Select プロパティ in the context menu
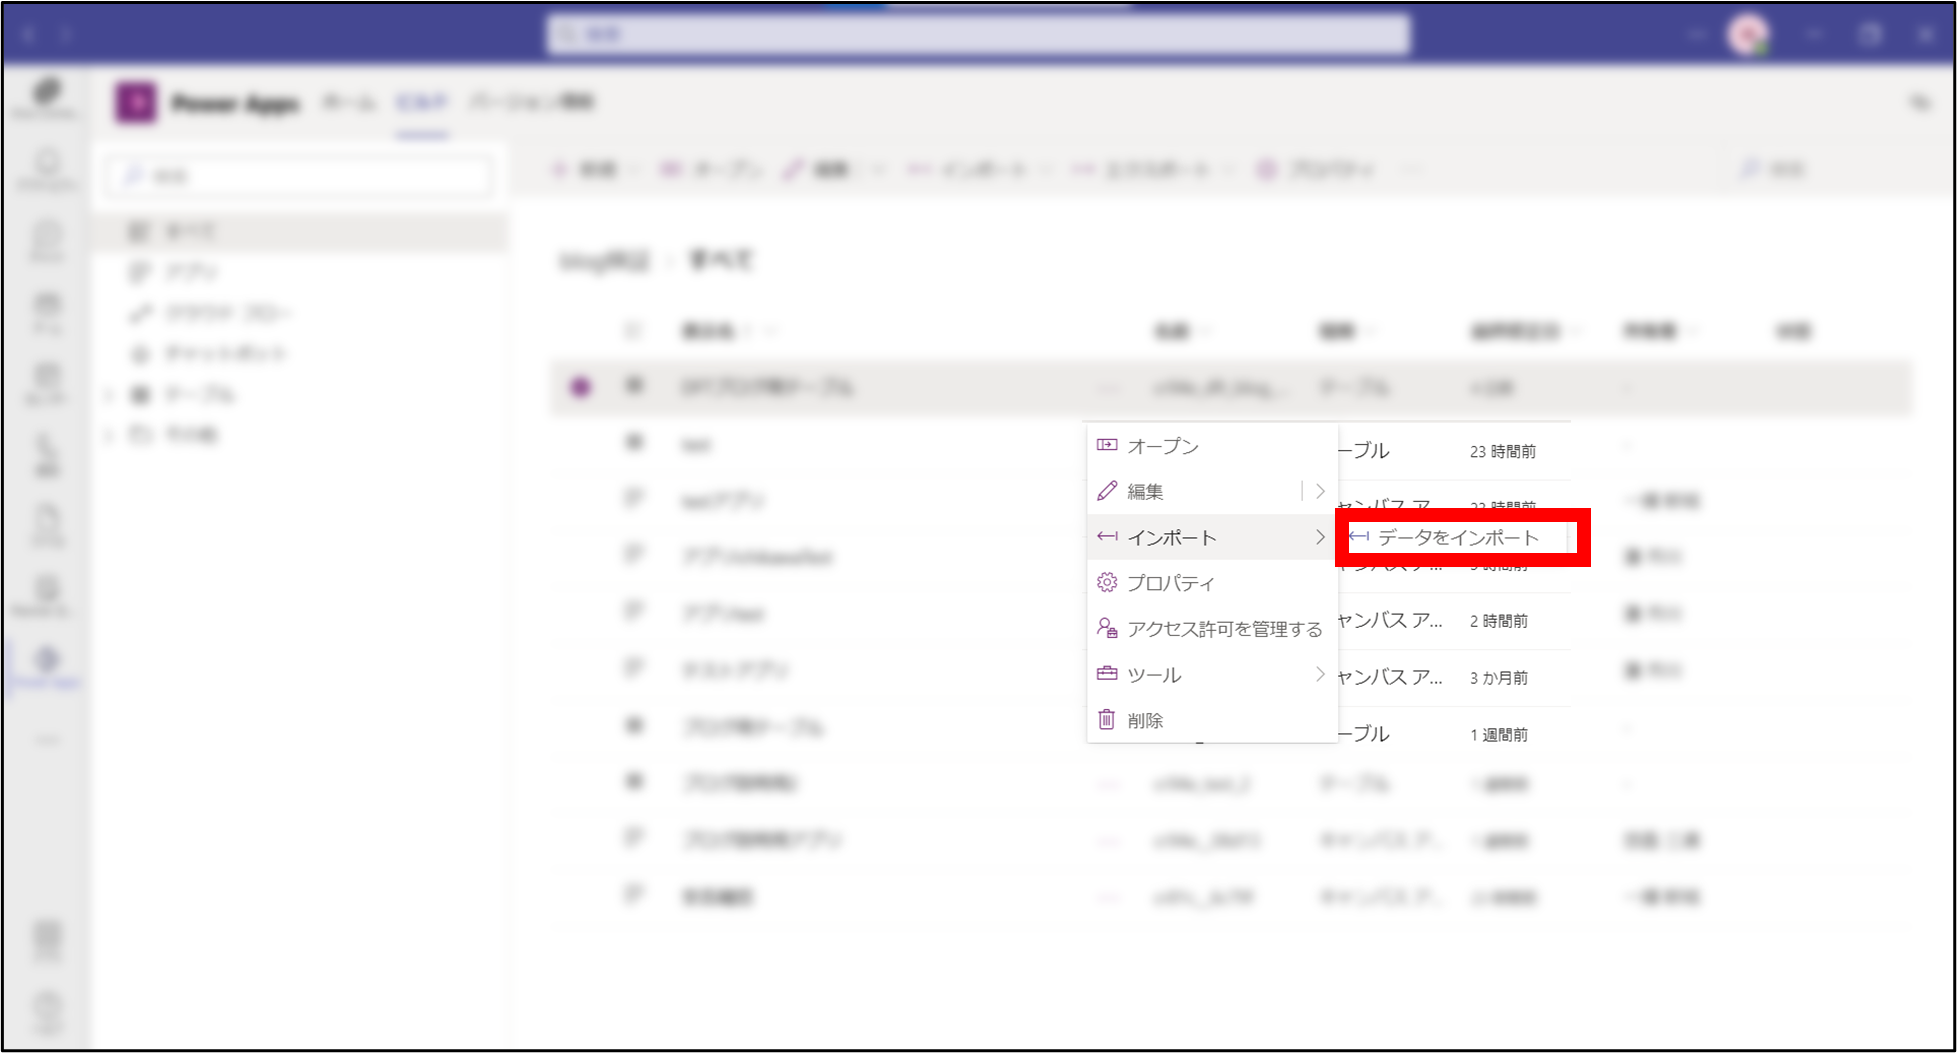Image resolution: width=1957 pixels, height=1053 pixels. [1171, 583]
